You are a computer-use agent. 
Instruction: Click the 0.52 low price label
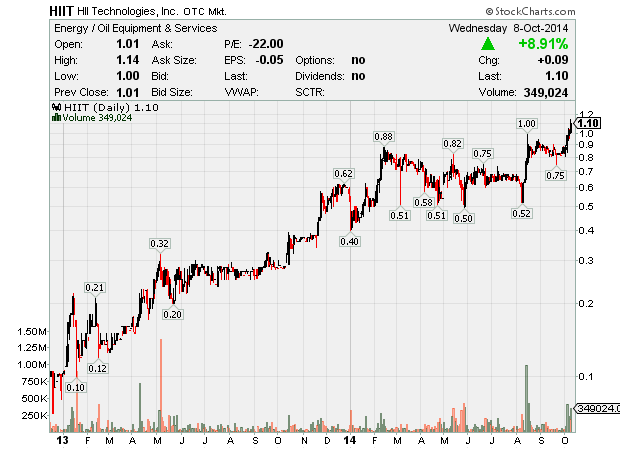point(522,214)
